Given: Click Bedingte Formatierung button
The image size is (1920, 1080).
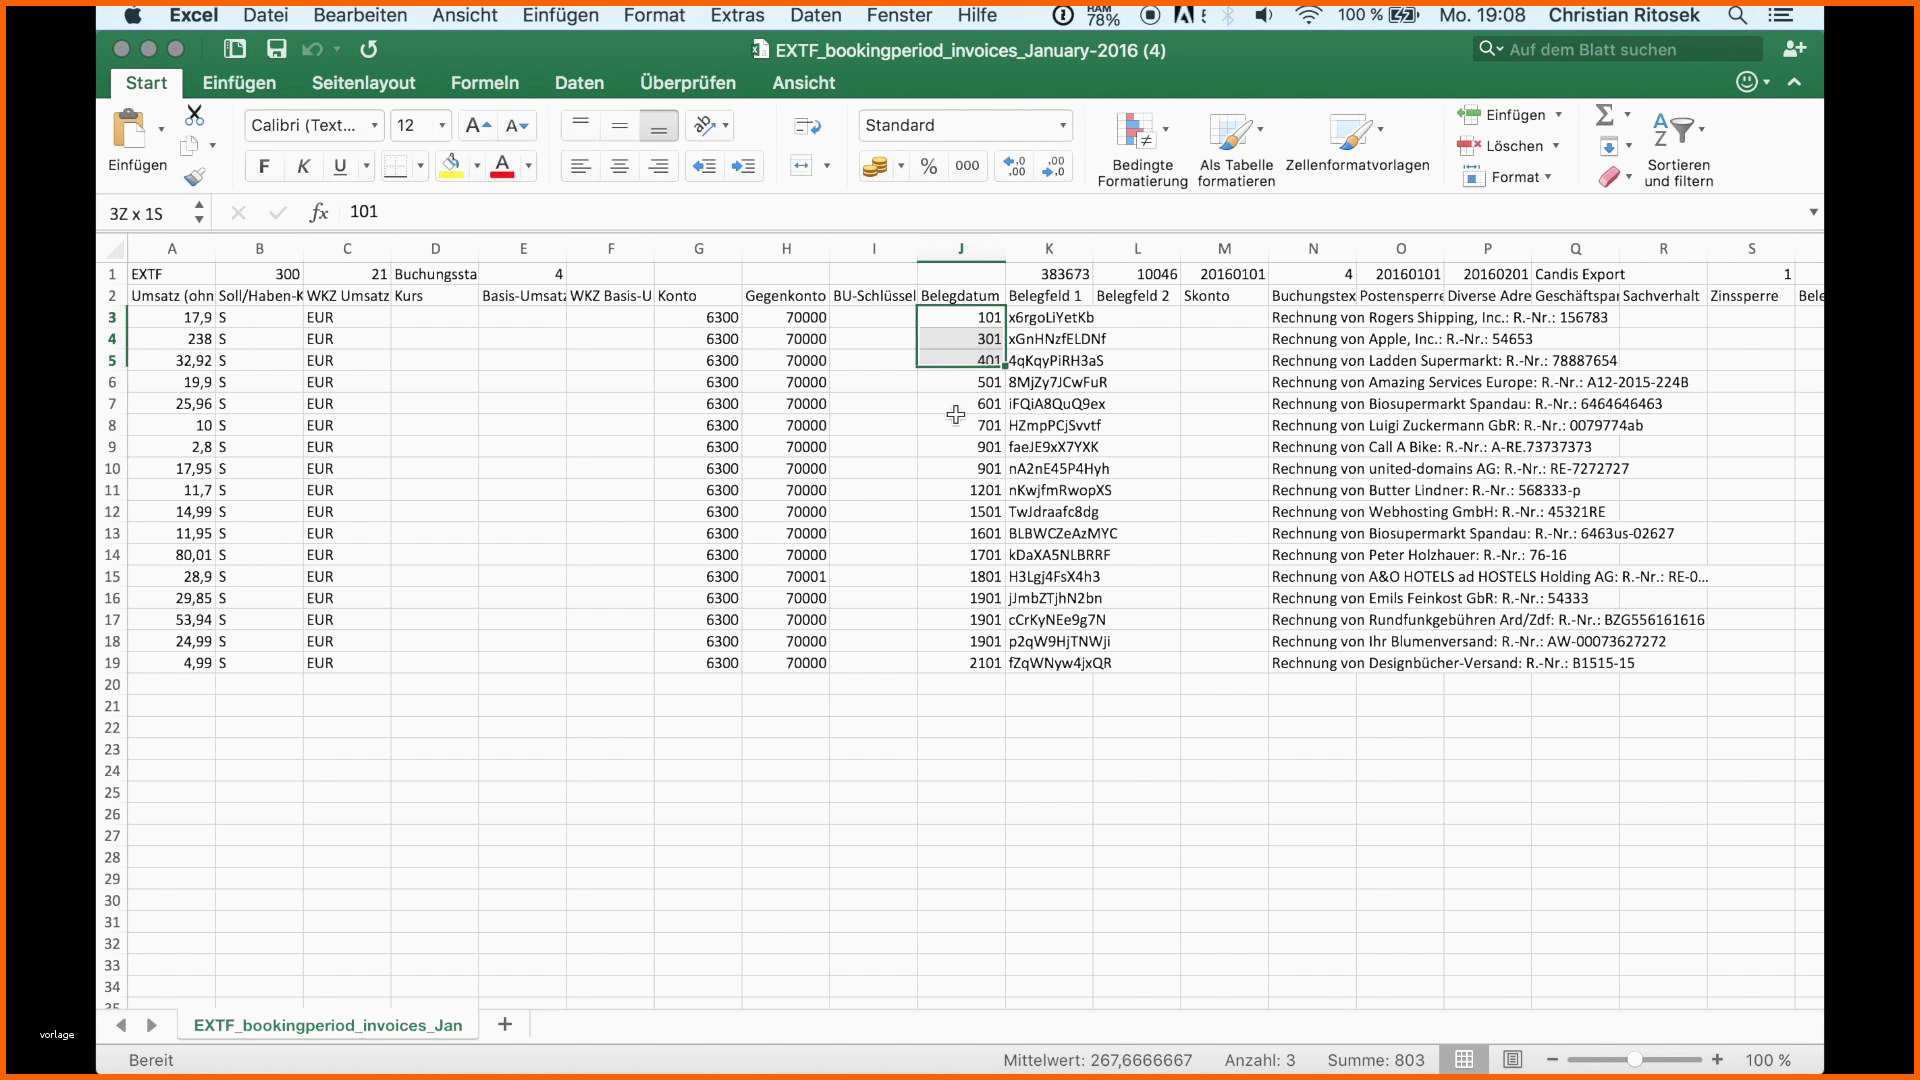Looking at the screenshot, I should (1142, 150).
